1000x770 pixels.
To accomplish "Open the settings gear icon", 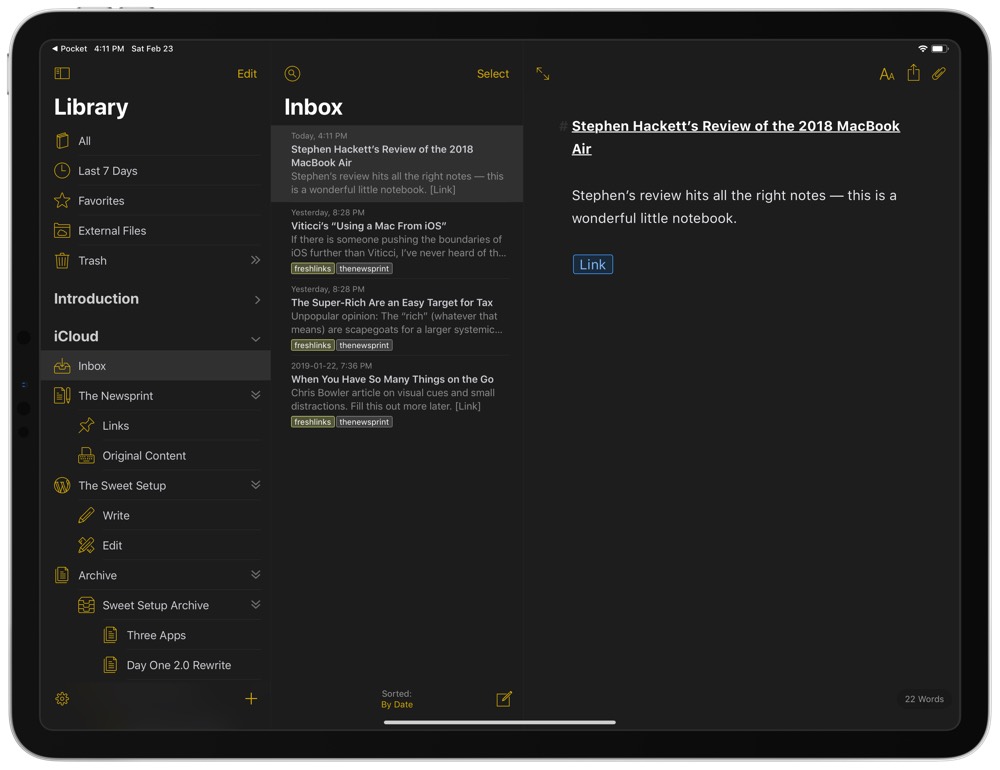I will click(x=62, y=699).
